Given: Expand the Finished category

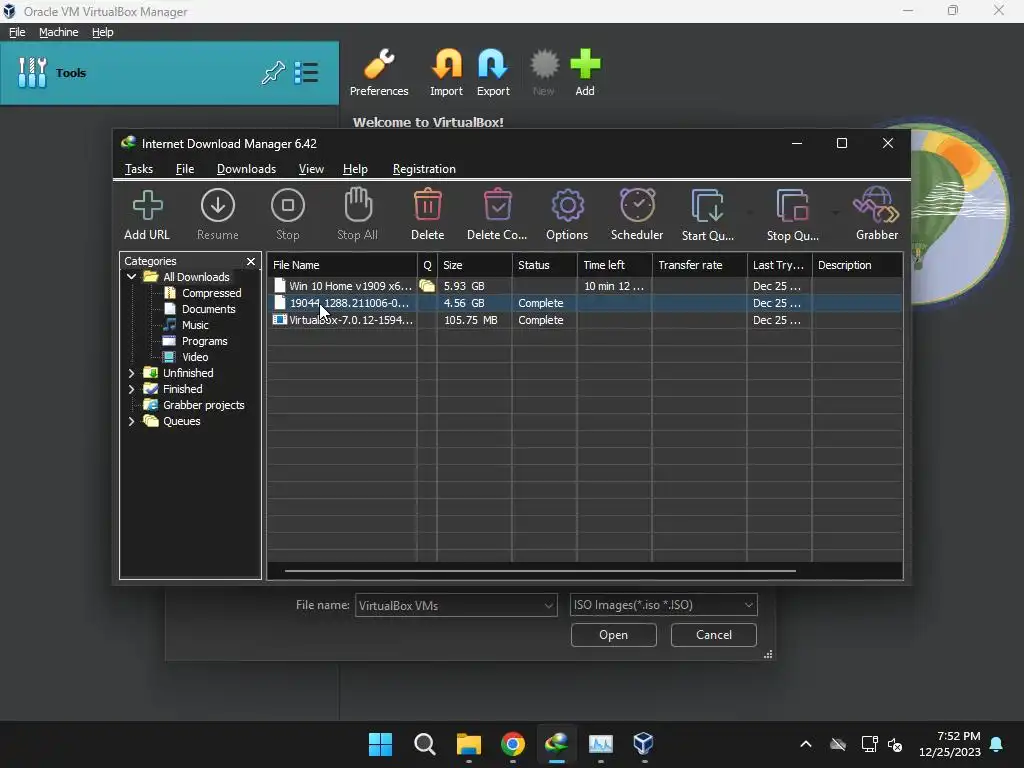Looking at the screenshot, I should (131, 389).
